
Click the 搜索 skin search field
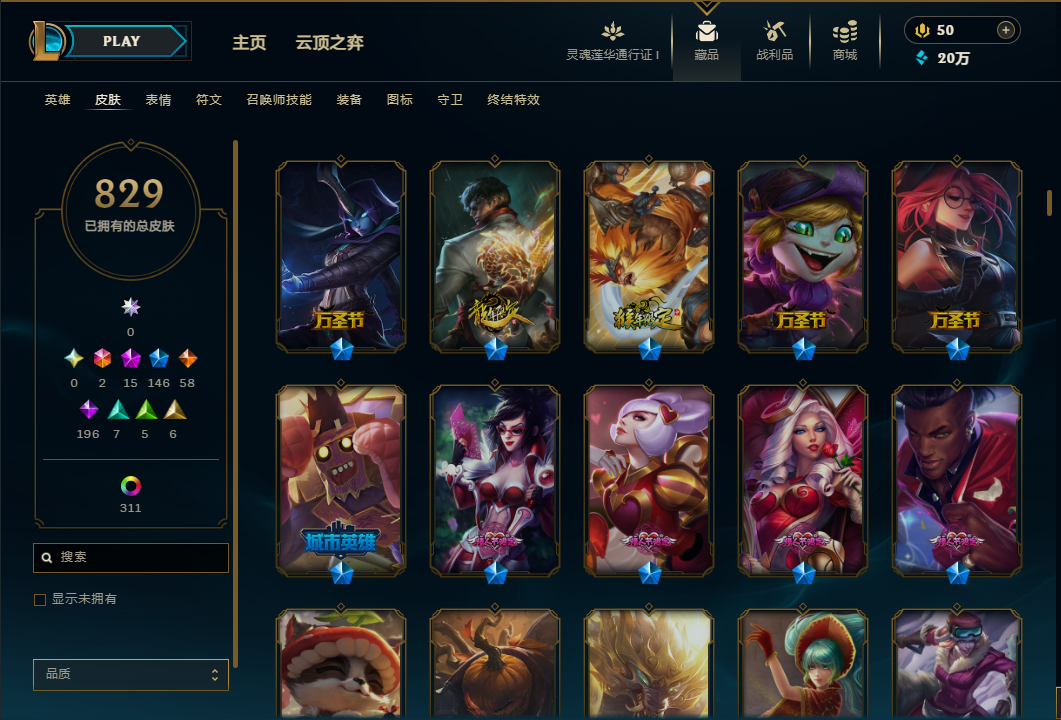coord(131,558)
